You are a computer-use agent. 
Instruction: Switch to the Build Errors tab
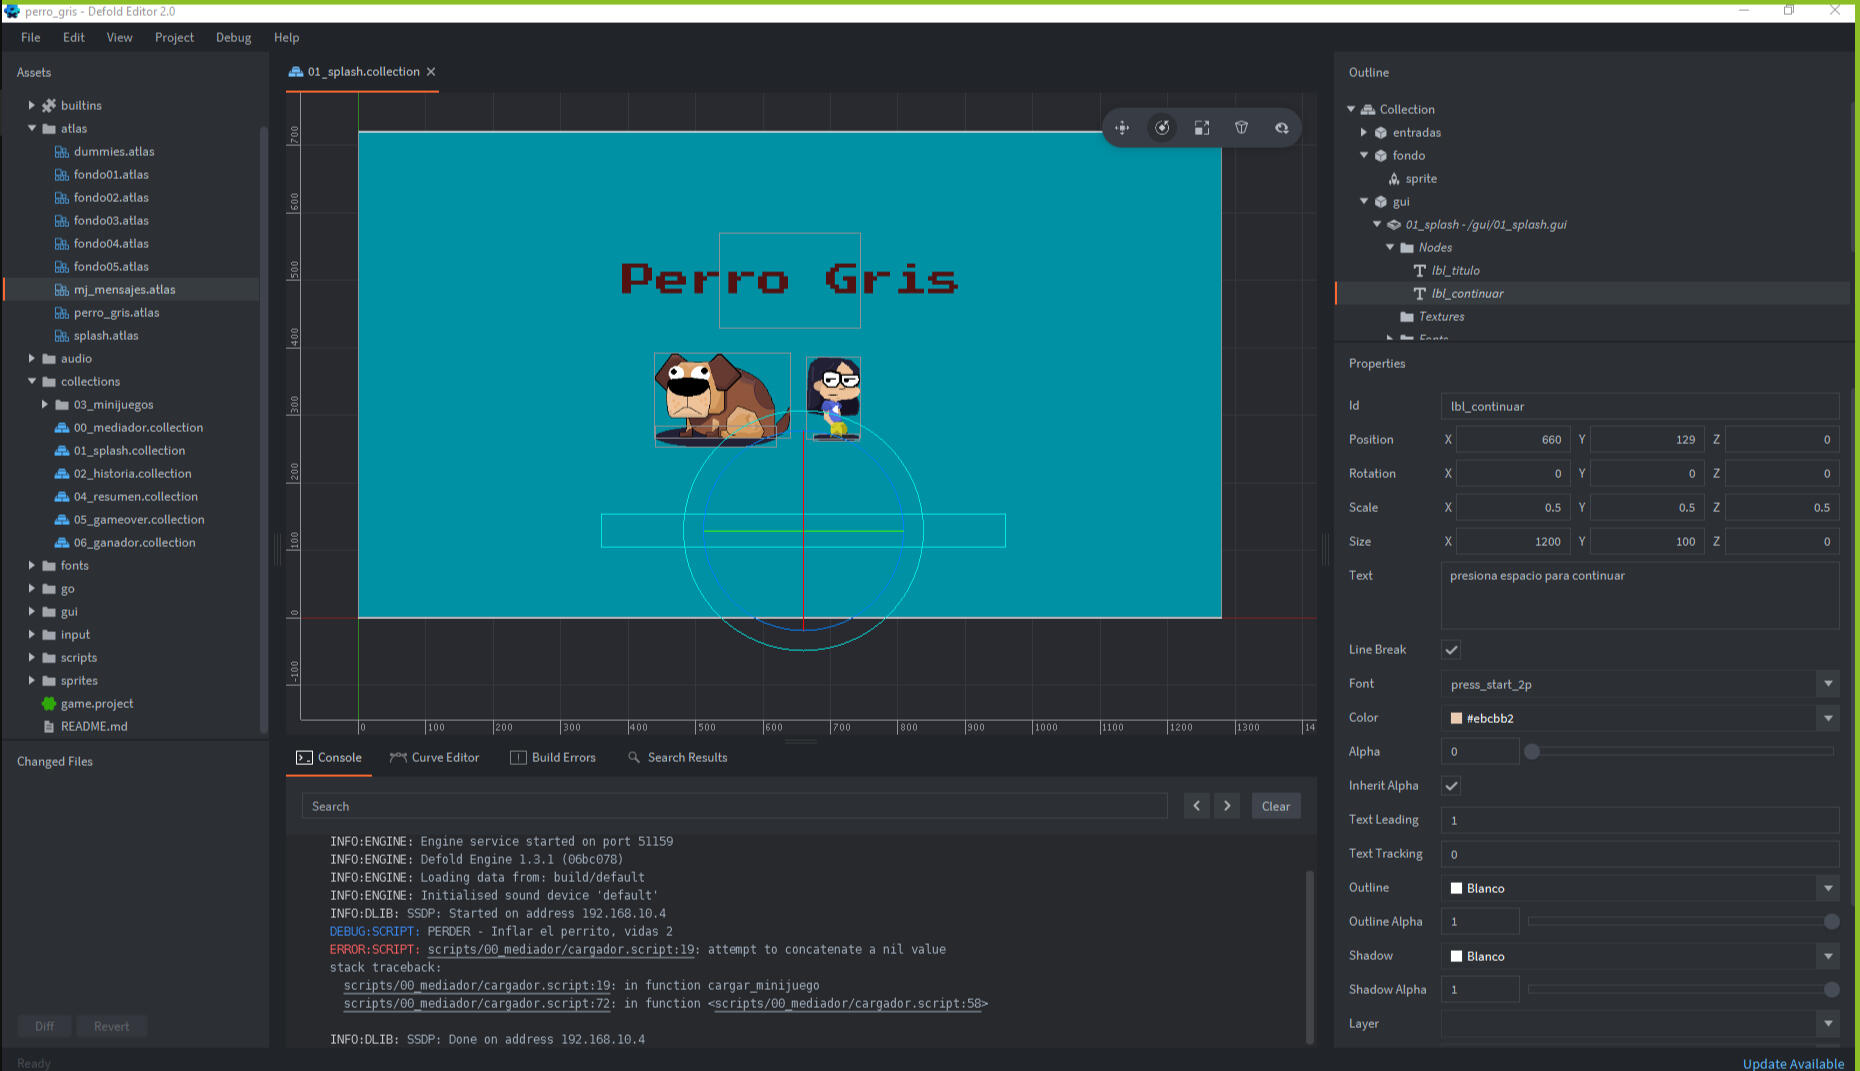(x=553, y=757)
